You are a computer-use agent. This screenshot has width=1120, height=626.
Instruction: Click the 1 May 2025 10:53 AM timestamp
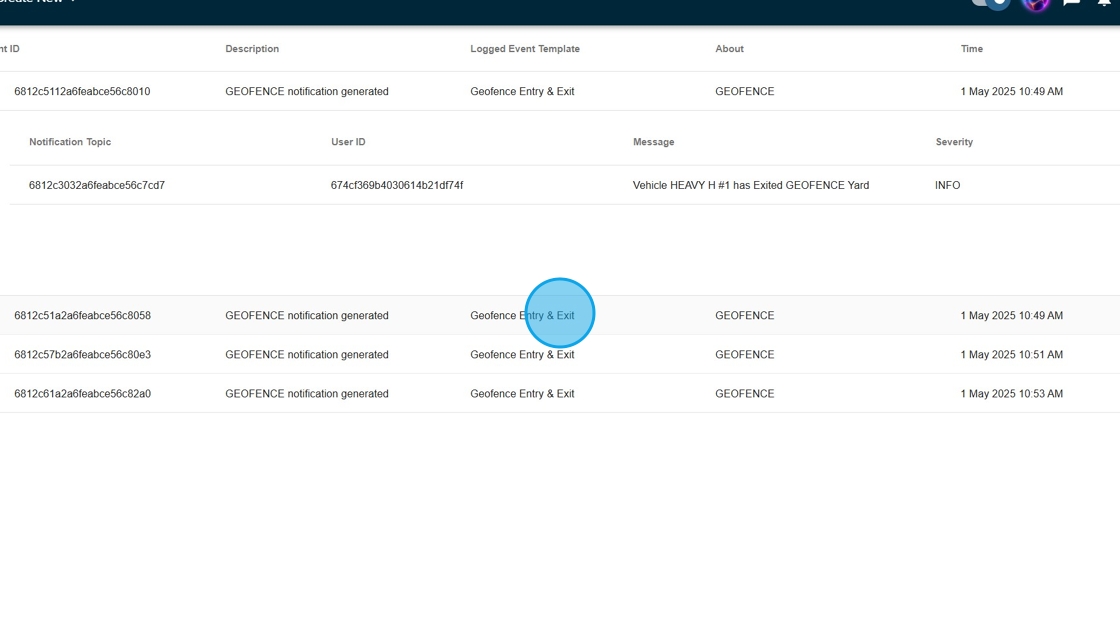pyautogui.click(x=1011, y=393)
